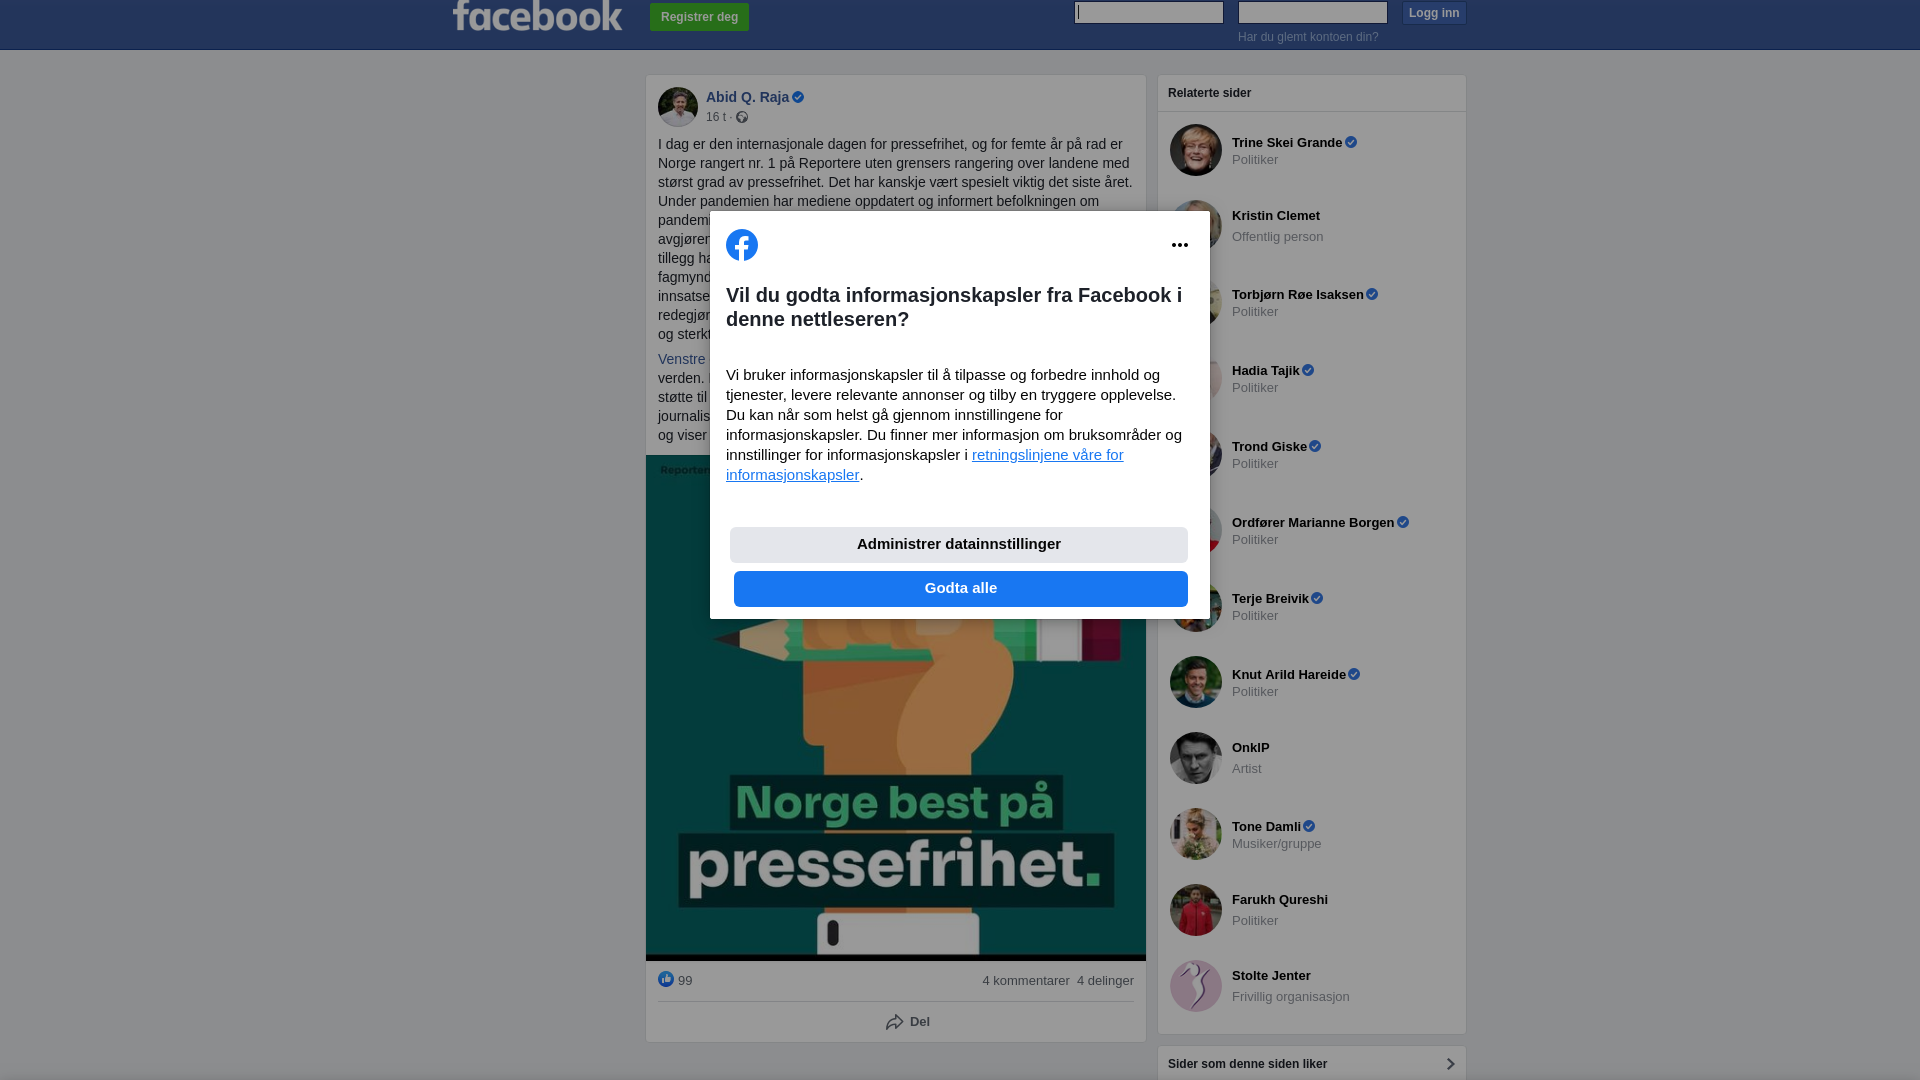Open retningslinjene for informasjonskapsler link
The image size is (1920, 1080).
[925, 465]
